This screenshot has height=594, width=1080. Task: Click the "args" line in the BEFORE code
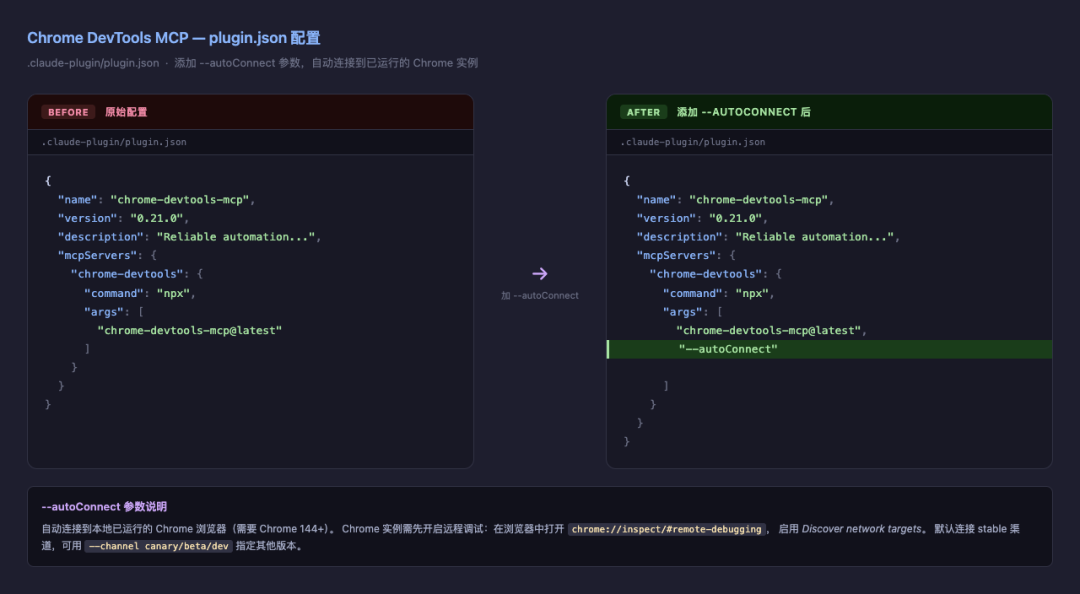coord(114,312)
